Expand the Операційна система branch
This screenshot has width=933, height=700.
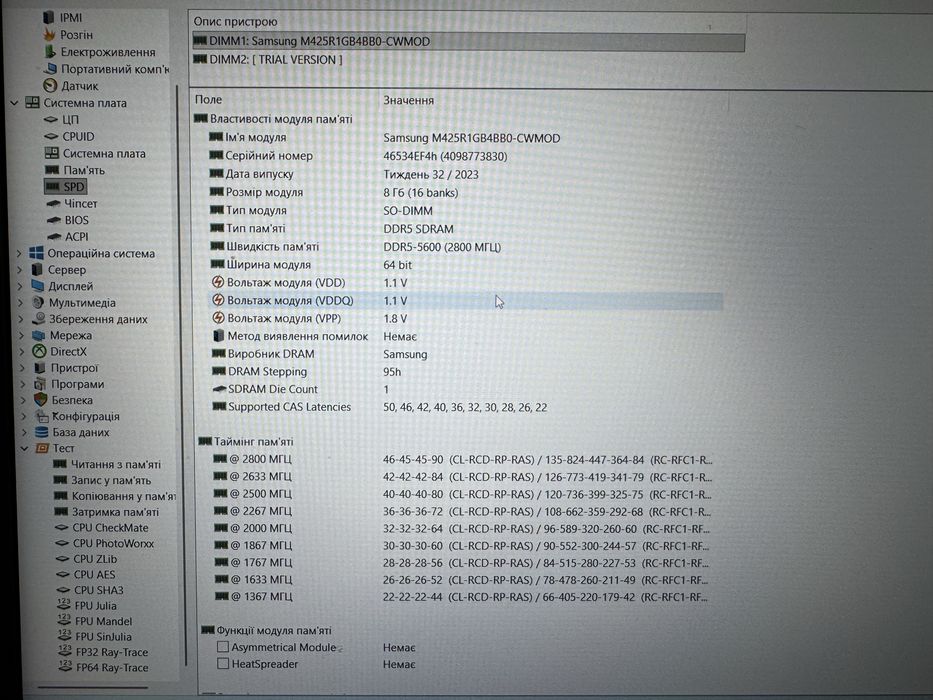coord(20,253)
